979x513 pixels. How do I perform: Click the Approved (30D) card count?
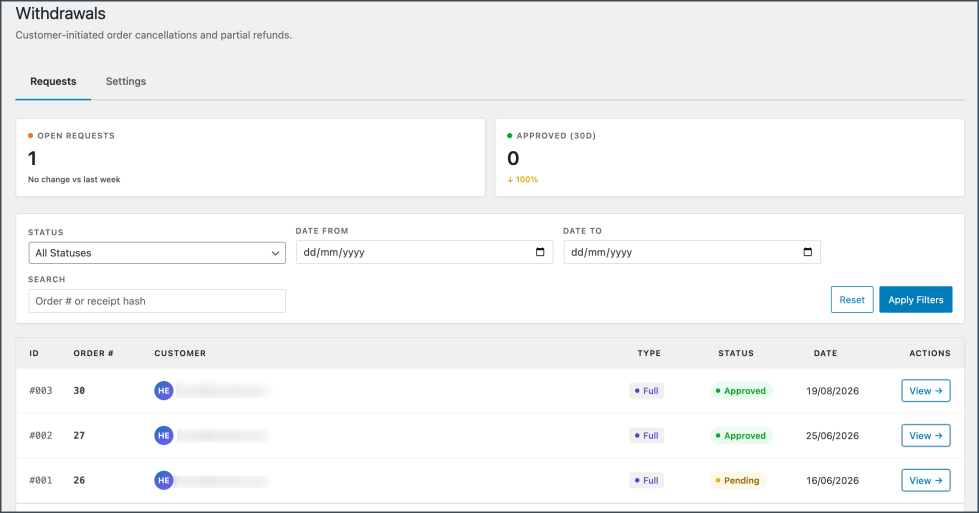tap(513, 159)
